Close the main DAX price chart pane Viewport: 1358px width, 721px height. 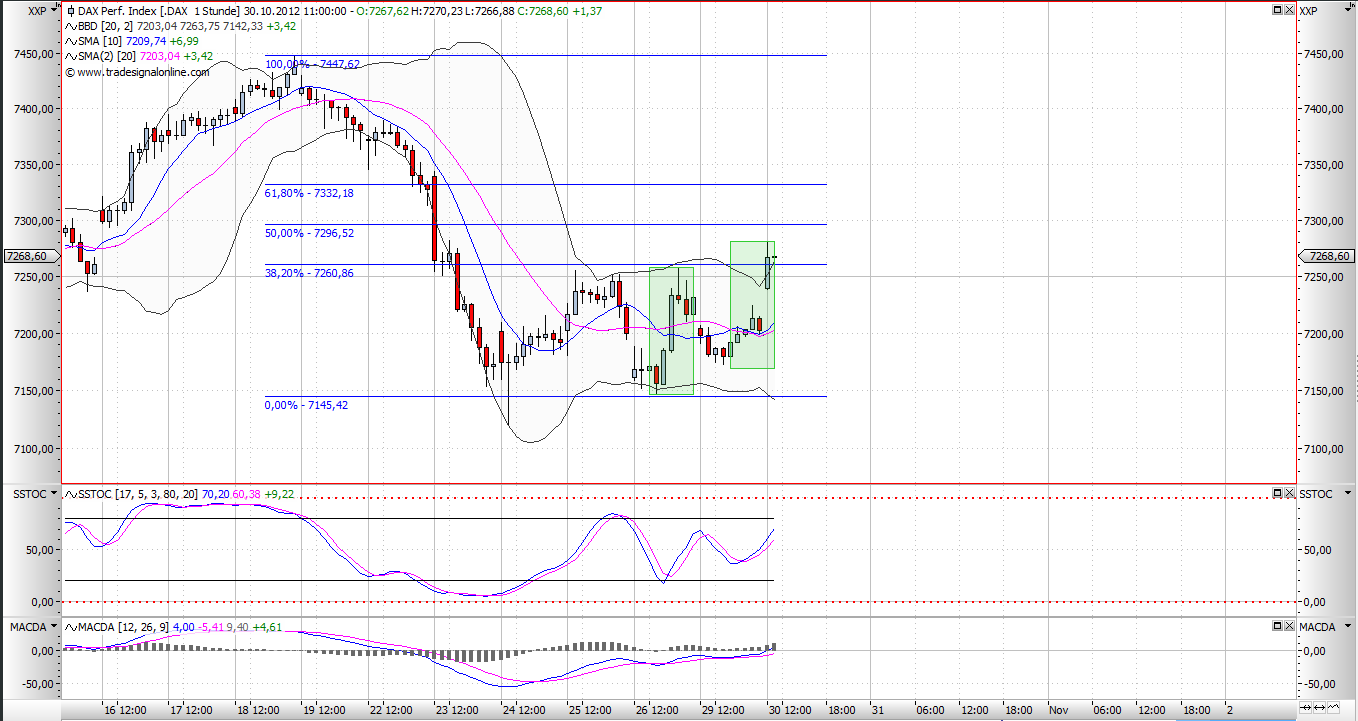1289,11
